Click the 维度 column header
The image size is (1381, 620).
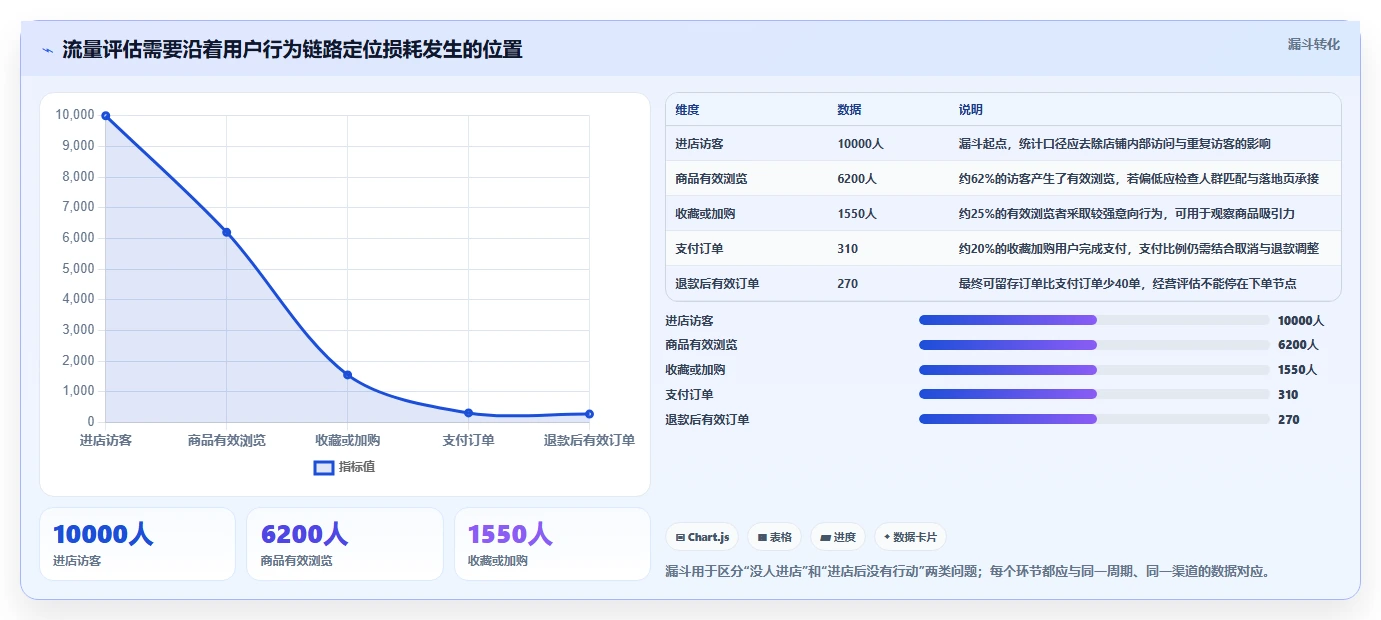click(688, 110)
